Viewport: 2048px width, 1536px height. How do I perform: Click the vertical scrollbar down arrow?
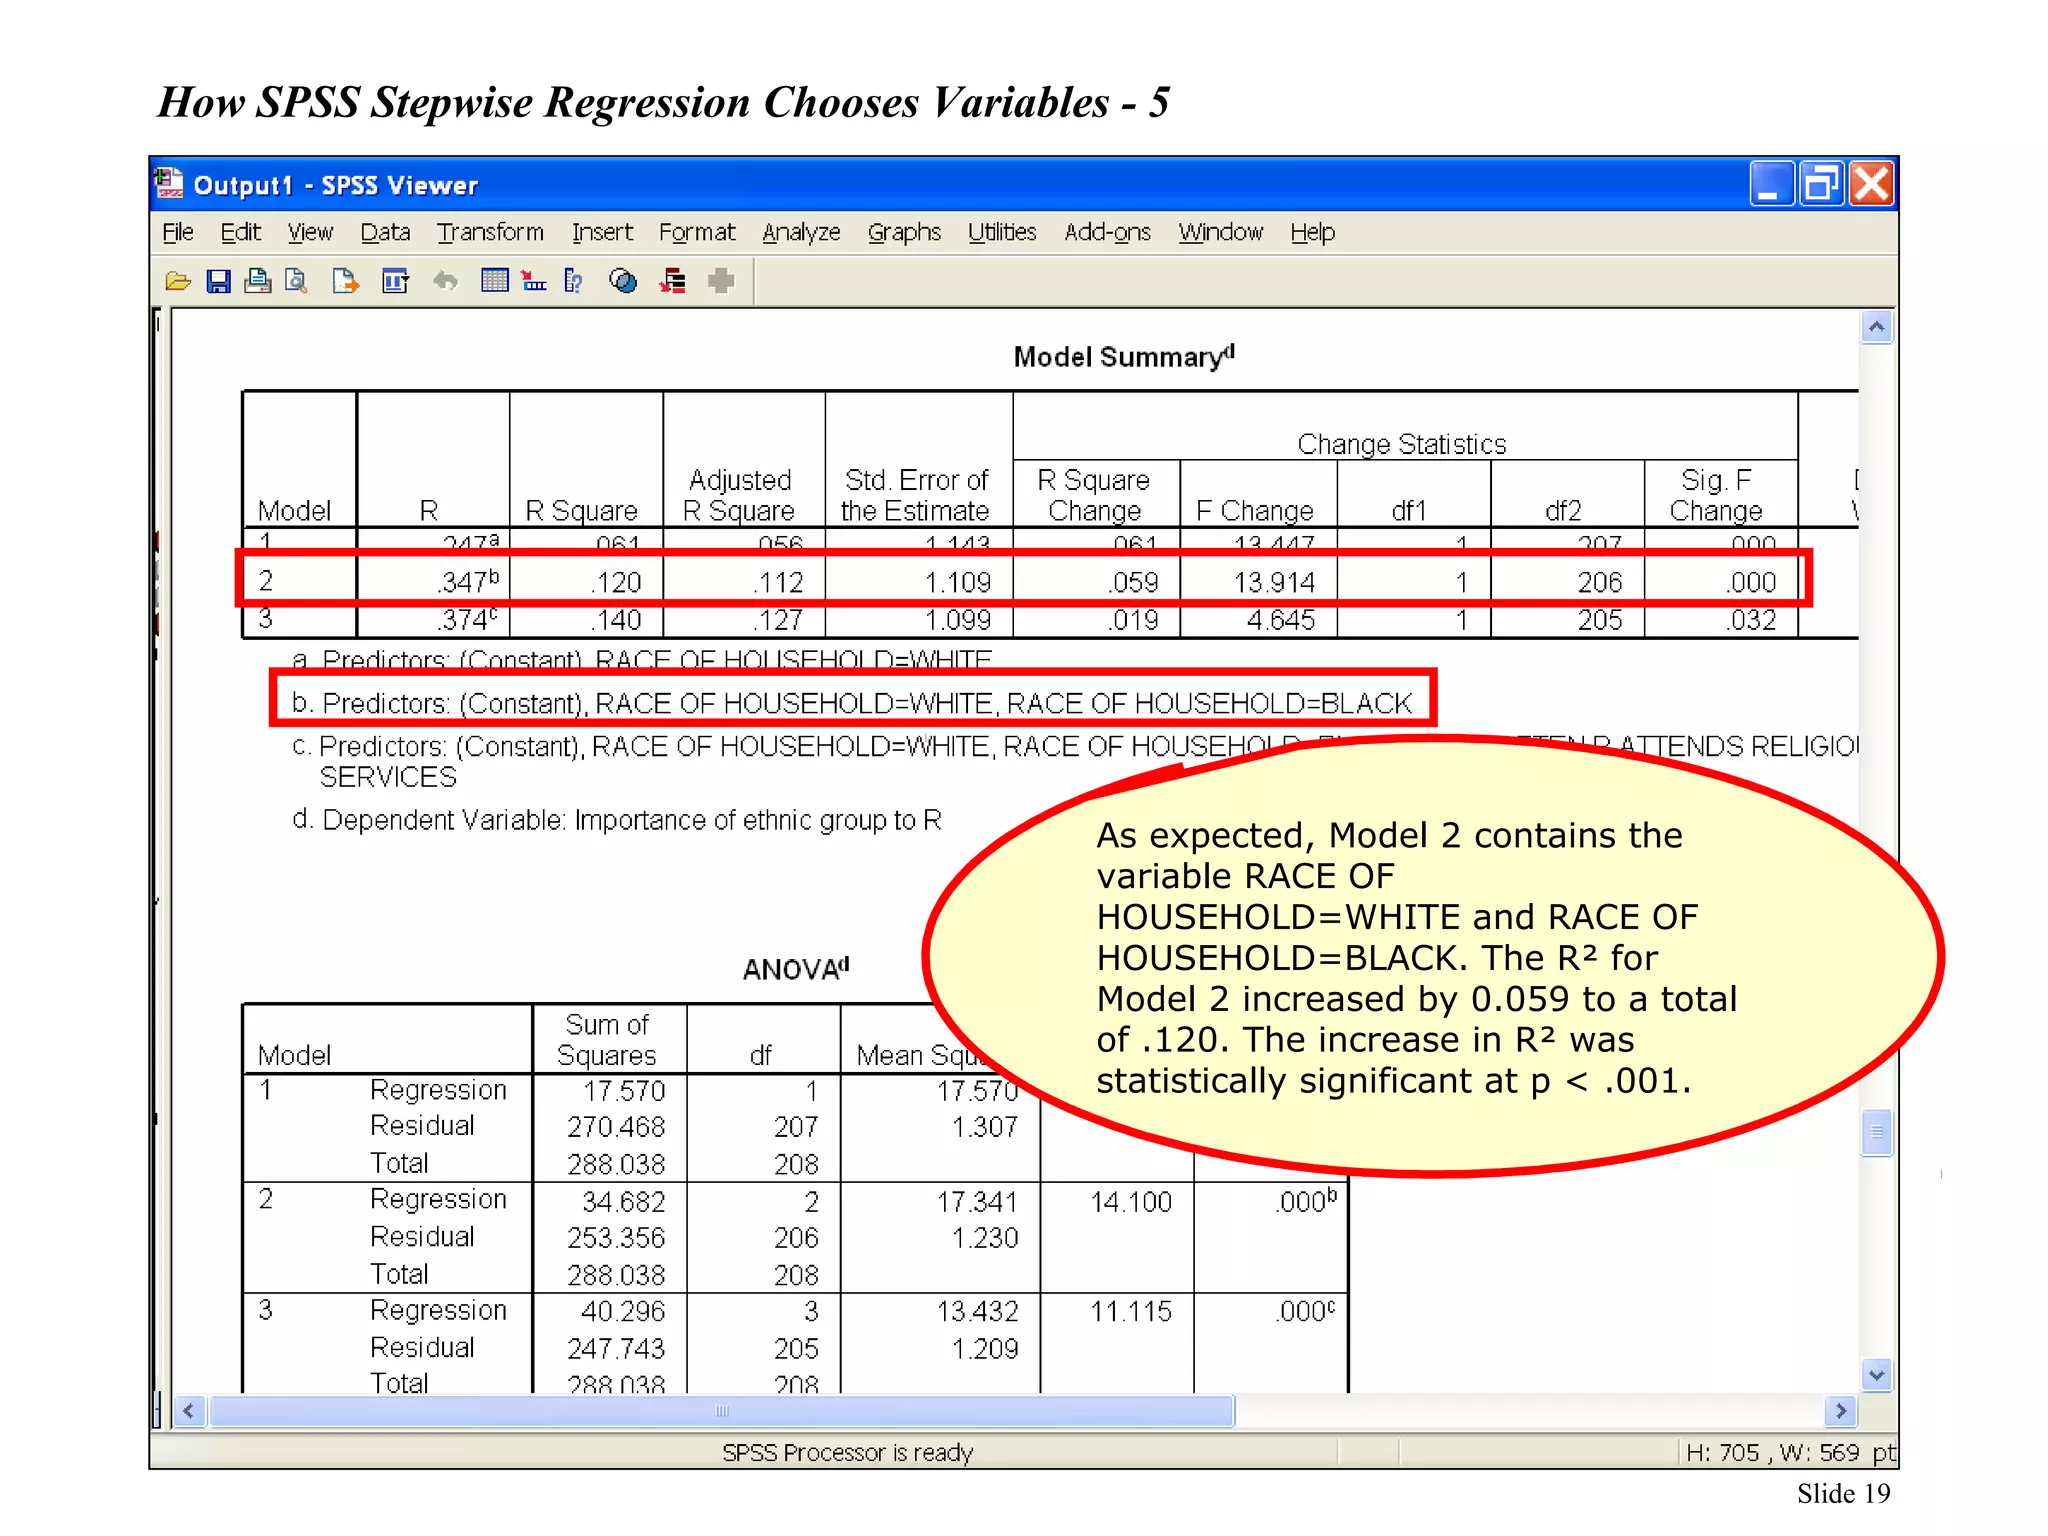(1877, 1375)
